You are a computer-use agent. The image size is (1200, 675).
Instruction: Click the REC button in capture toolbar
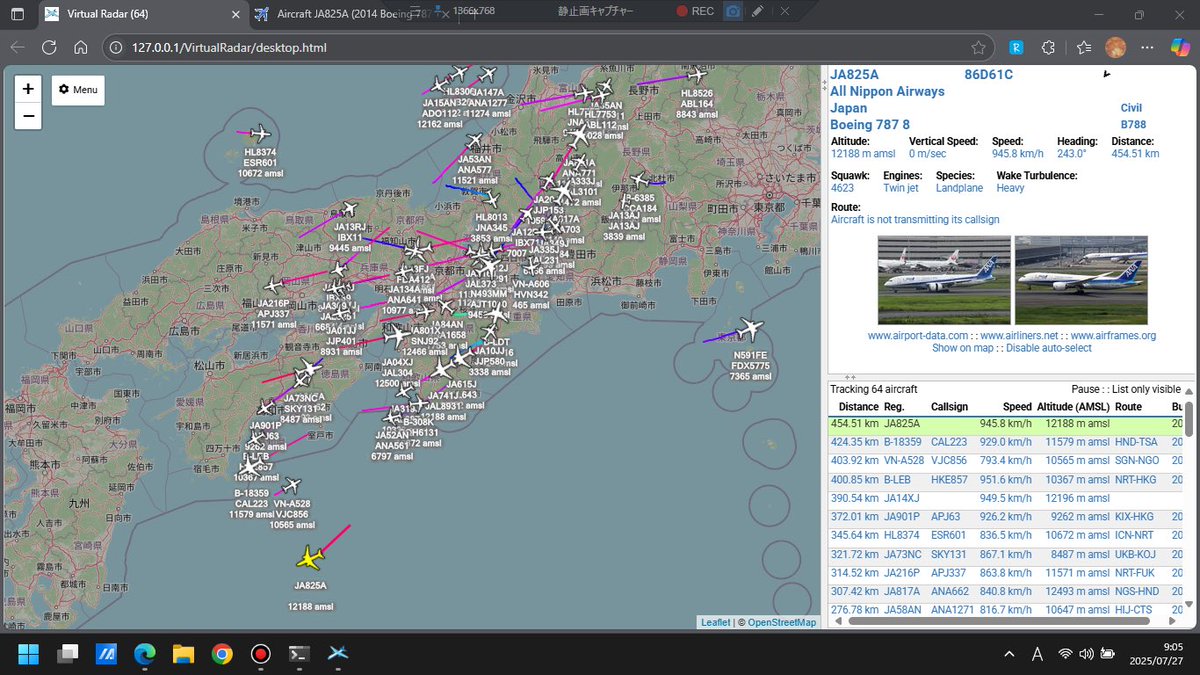[695, 11]
